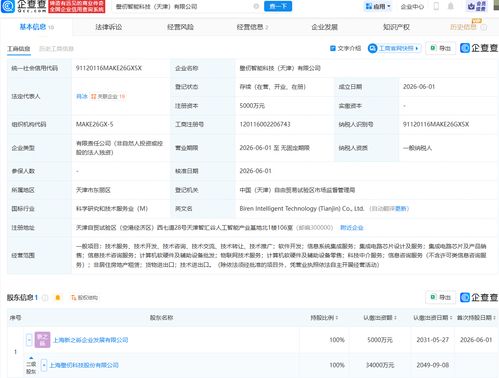499x378 pixels.
Task: Sort by 首次持股日期 column arrow
Action: pyautogui.click(x=494, y=318)
